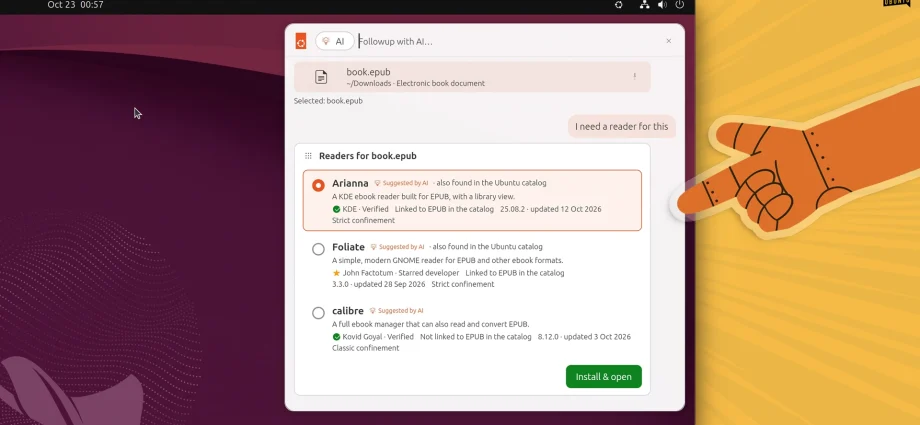
Task: Click the star icon beside John Factotum
Action: pos(336,273)
